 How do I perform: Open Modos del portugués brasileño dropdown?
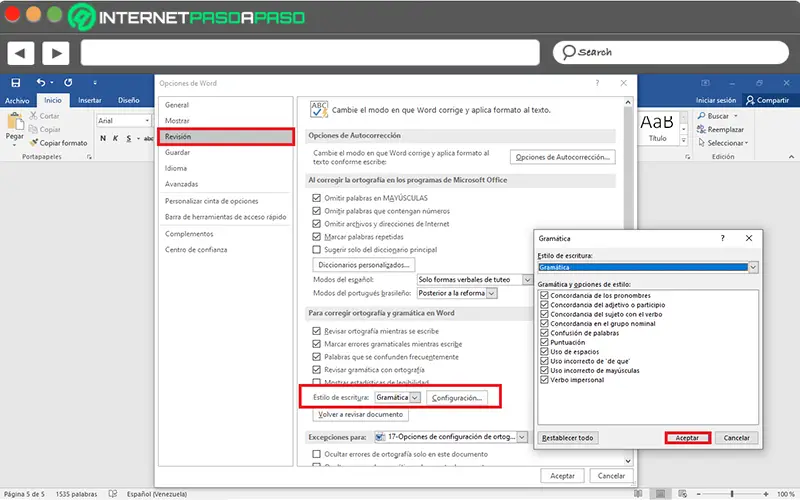coord(491,293)
